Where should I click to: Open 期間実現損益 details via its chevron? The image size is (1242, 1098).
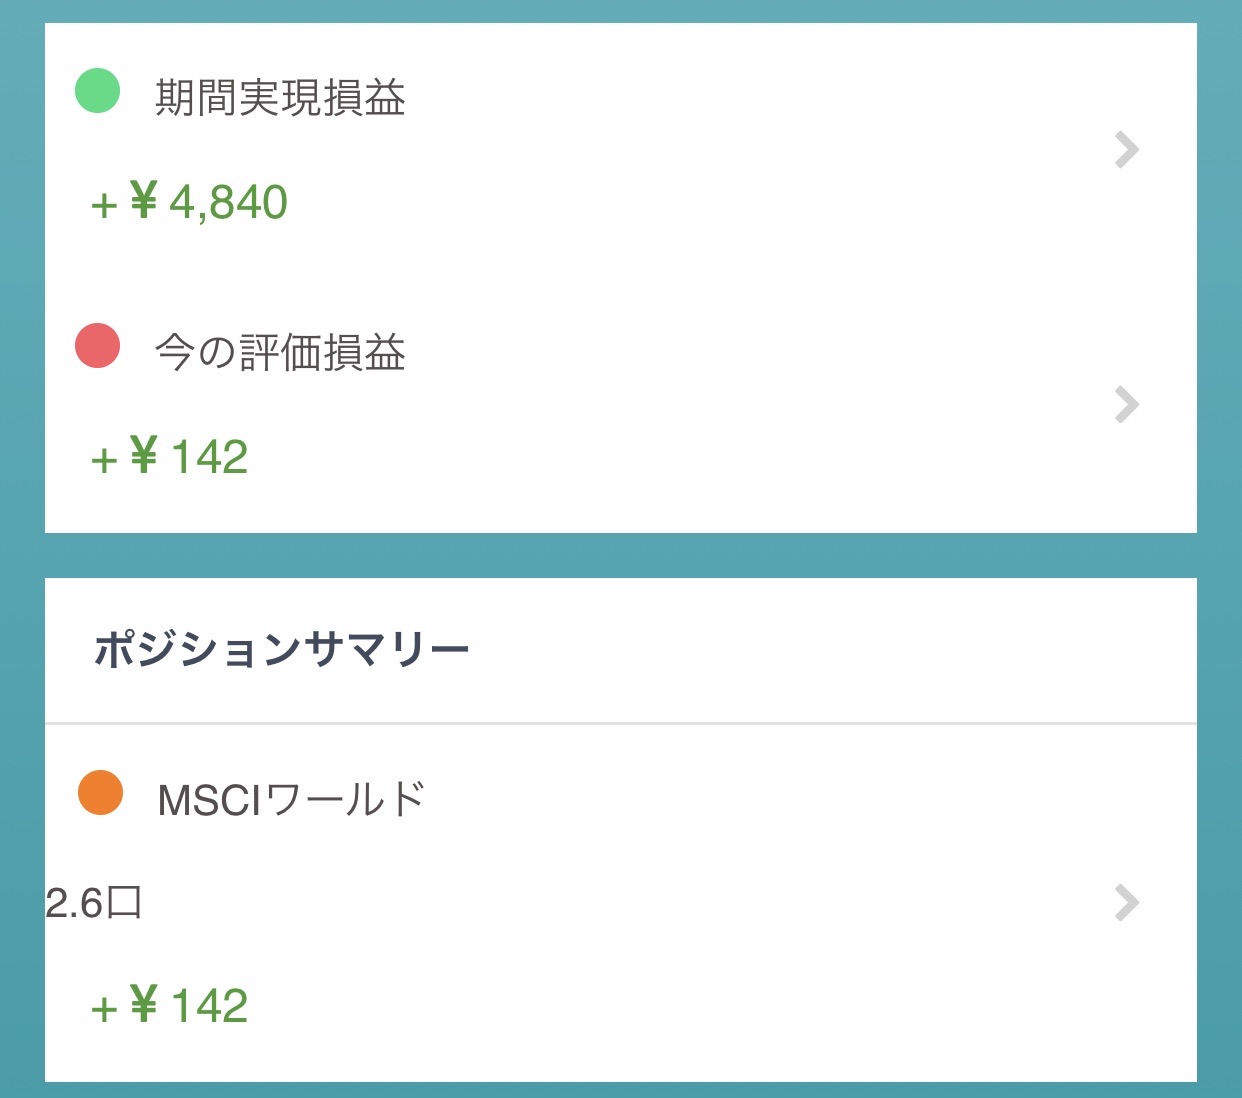(1126, 150)
